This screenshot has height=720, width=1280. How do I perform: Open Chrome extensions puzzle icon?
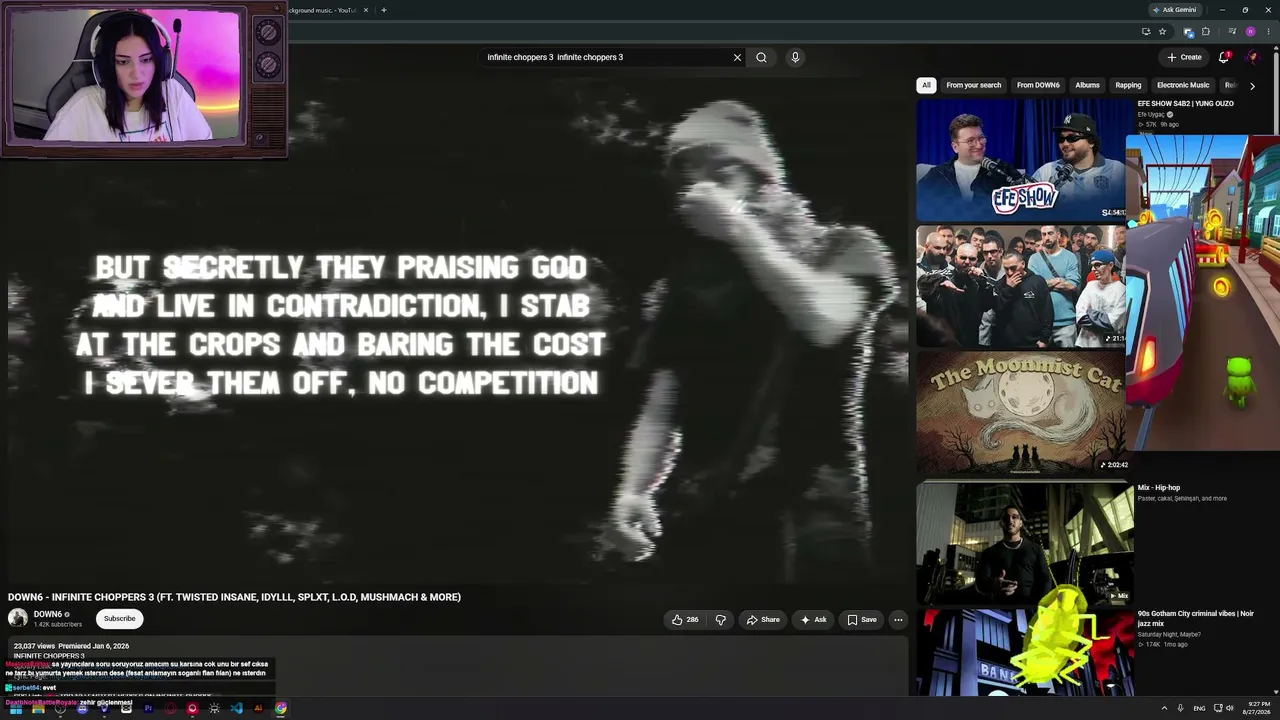tap(1205, 31)
